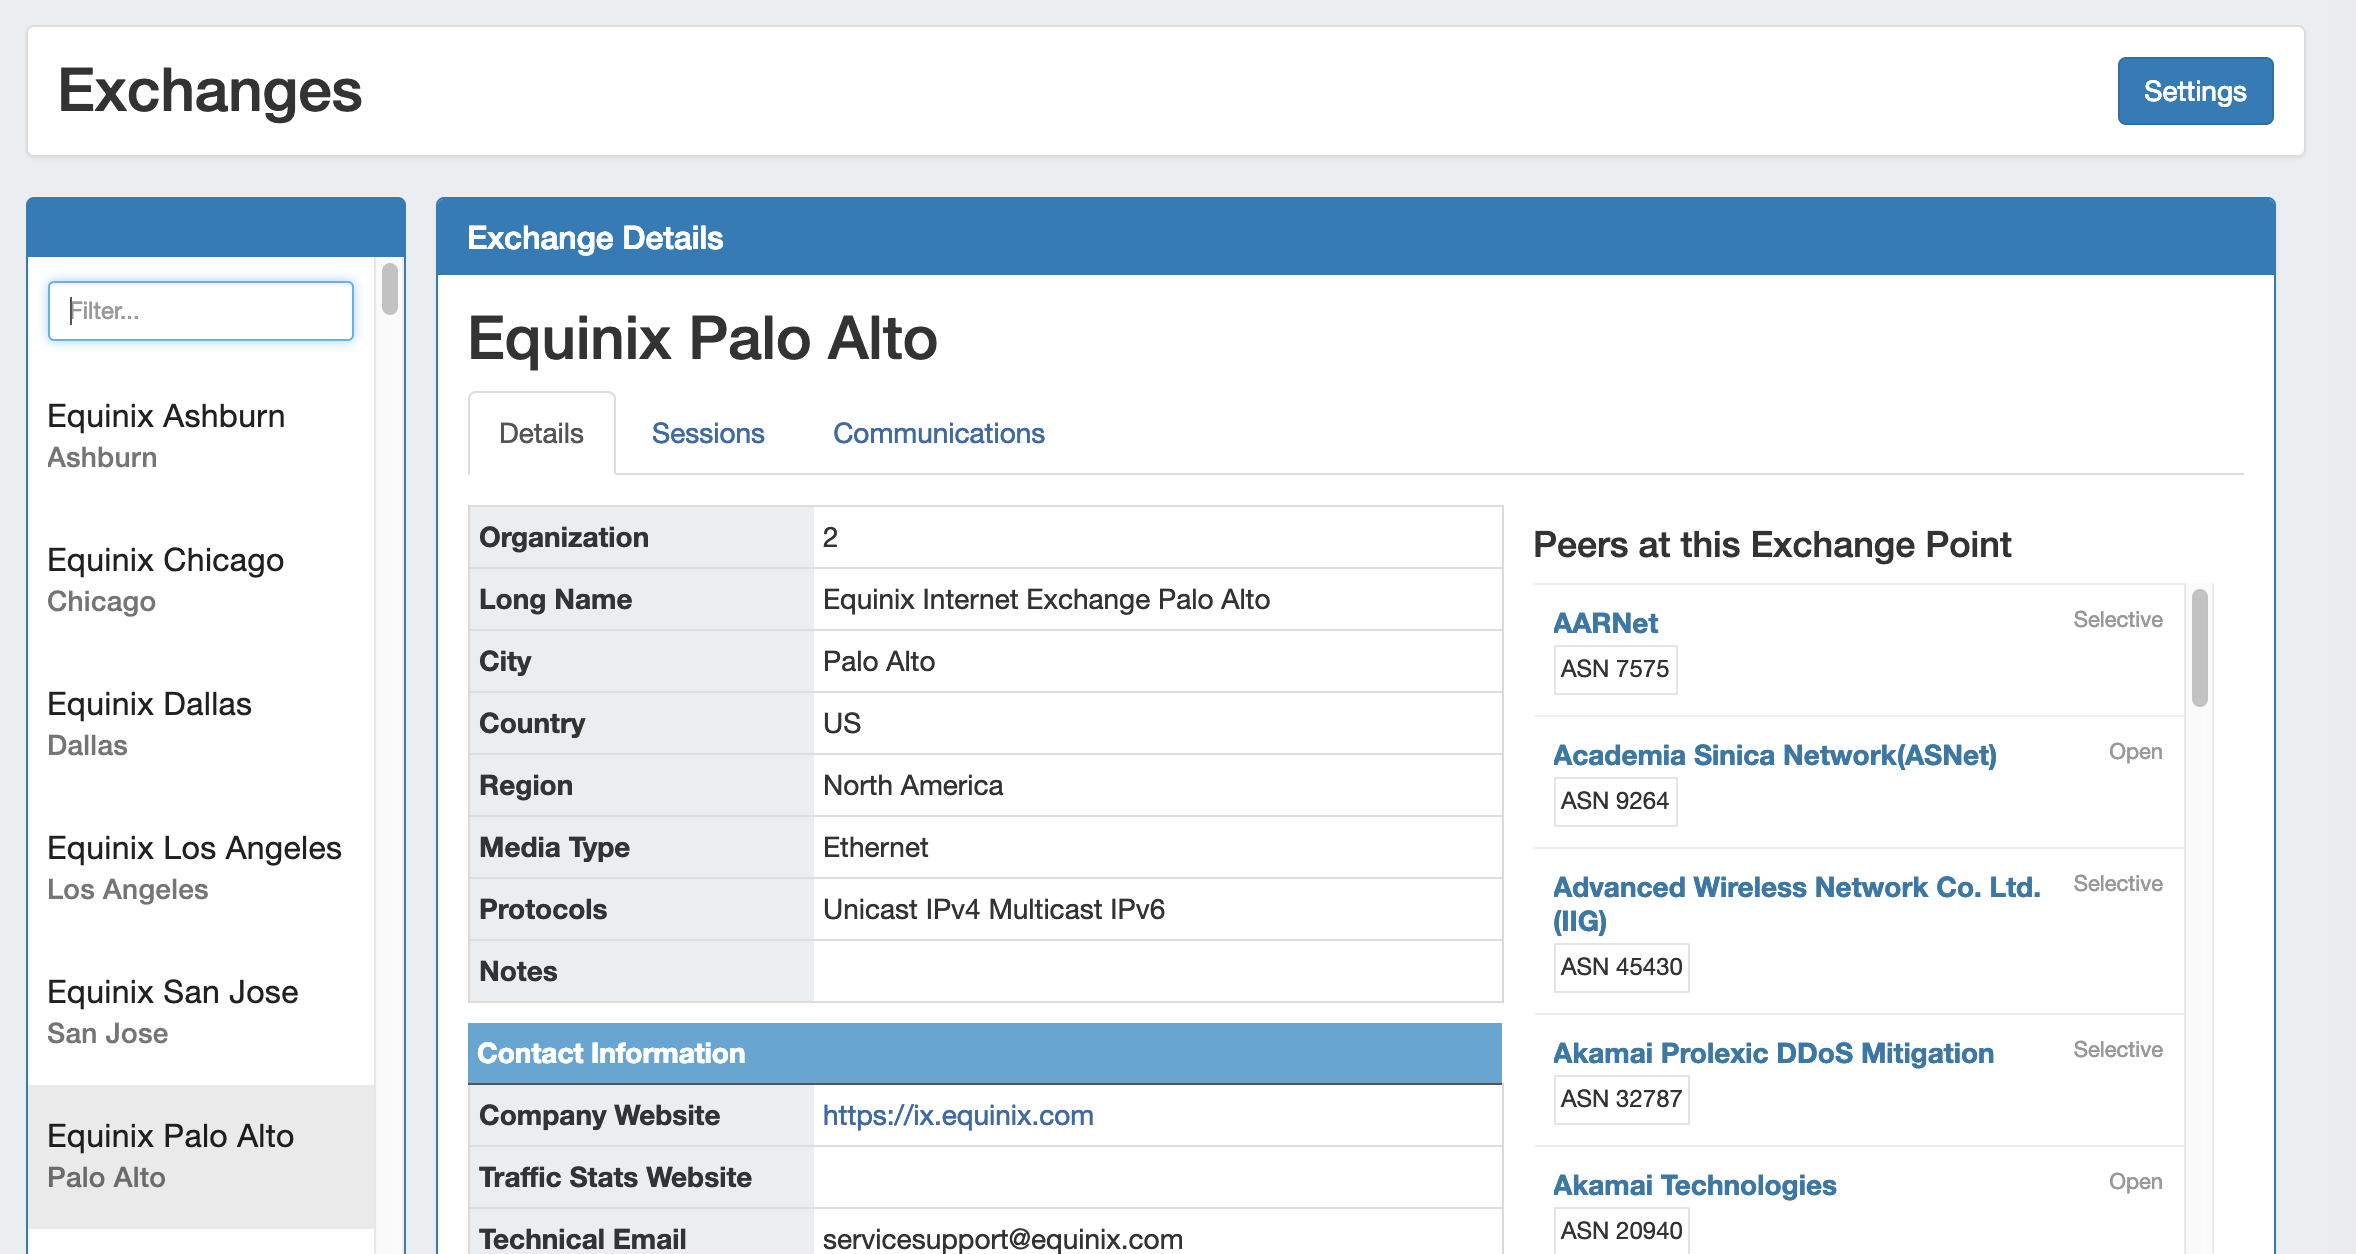Click the exchange list scrollbar thumb
This screenshot has width=2356, height=1254.
(390, 289)
